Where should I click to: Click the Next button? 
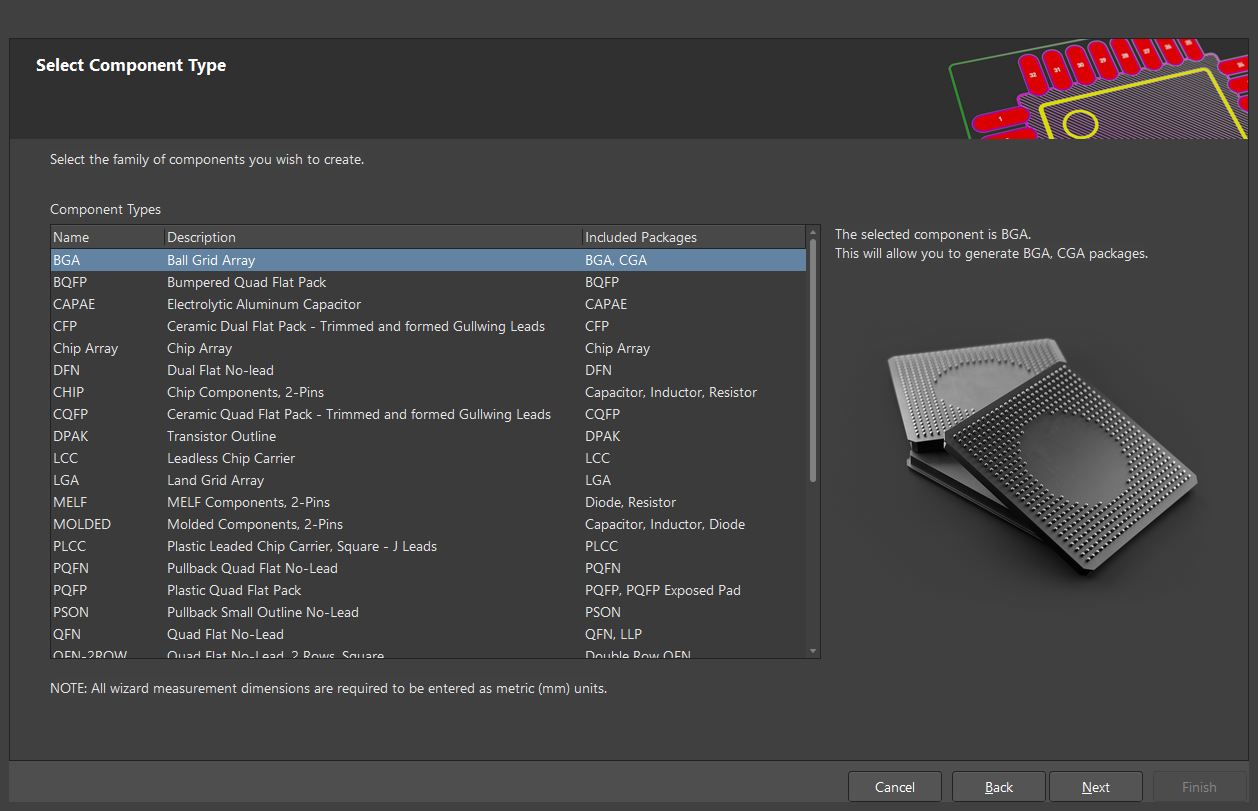(1096, 787)
